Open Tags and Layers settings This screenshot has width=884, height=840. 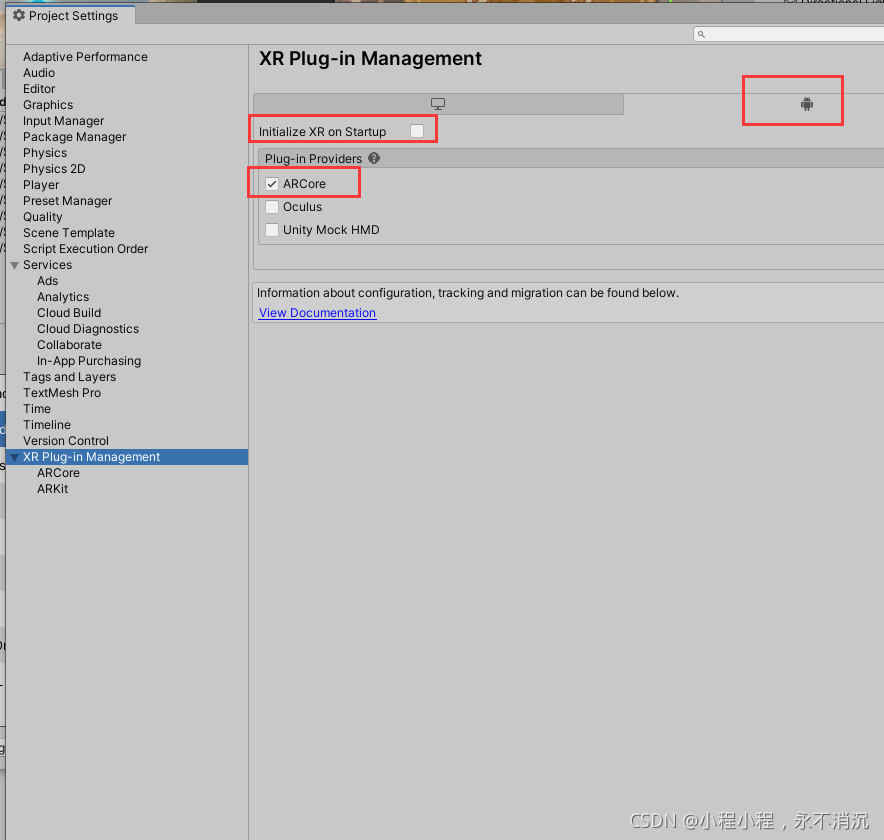point(69,377)
